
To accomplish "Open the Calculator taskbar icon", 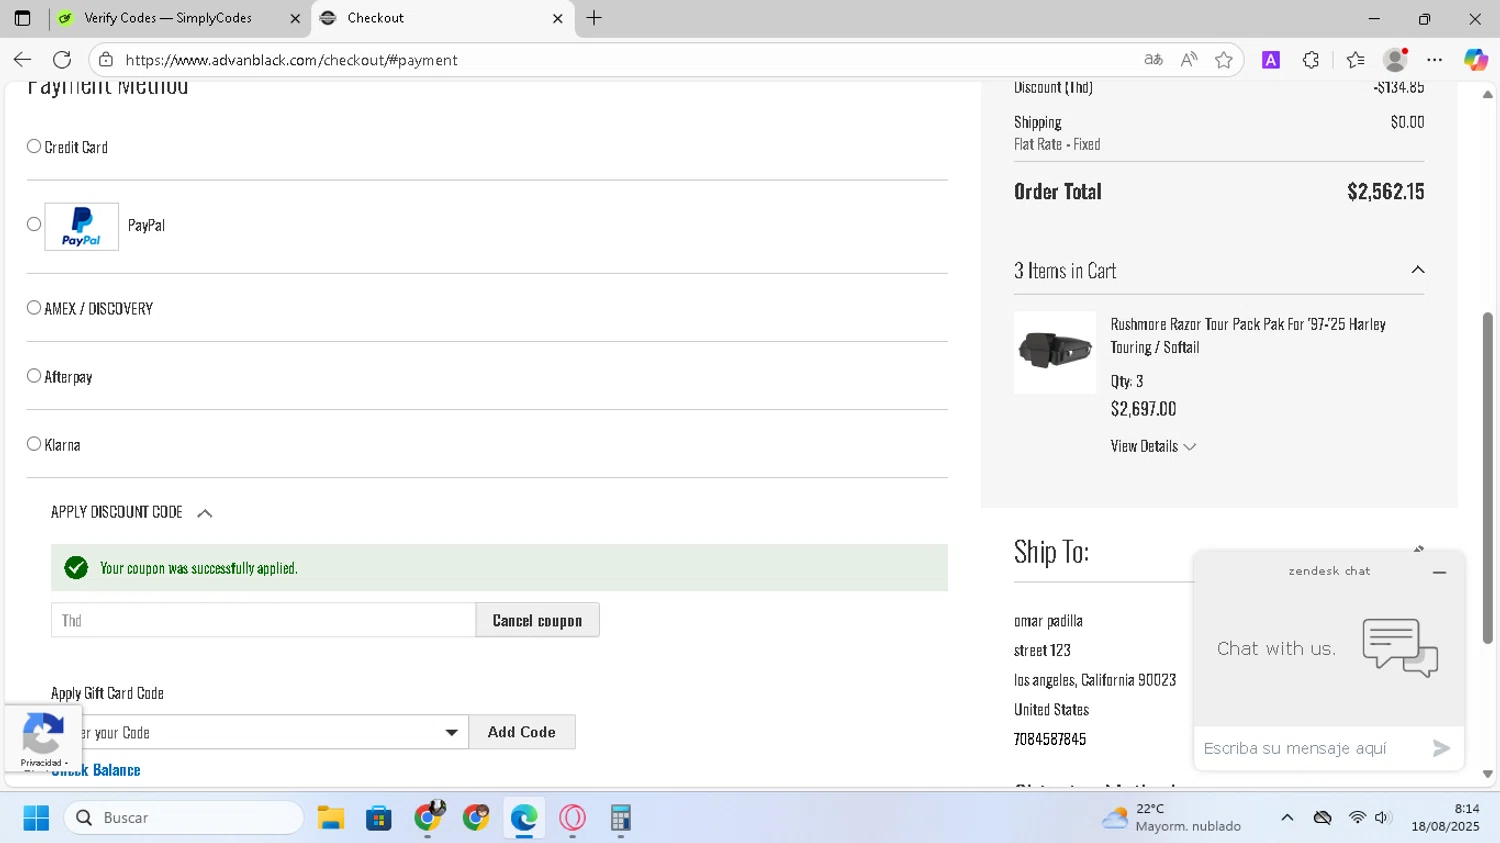I will 620,818.
